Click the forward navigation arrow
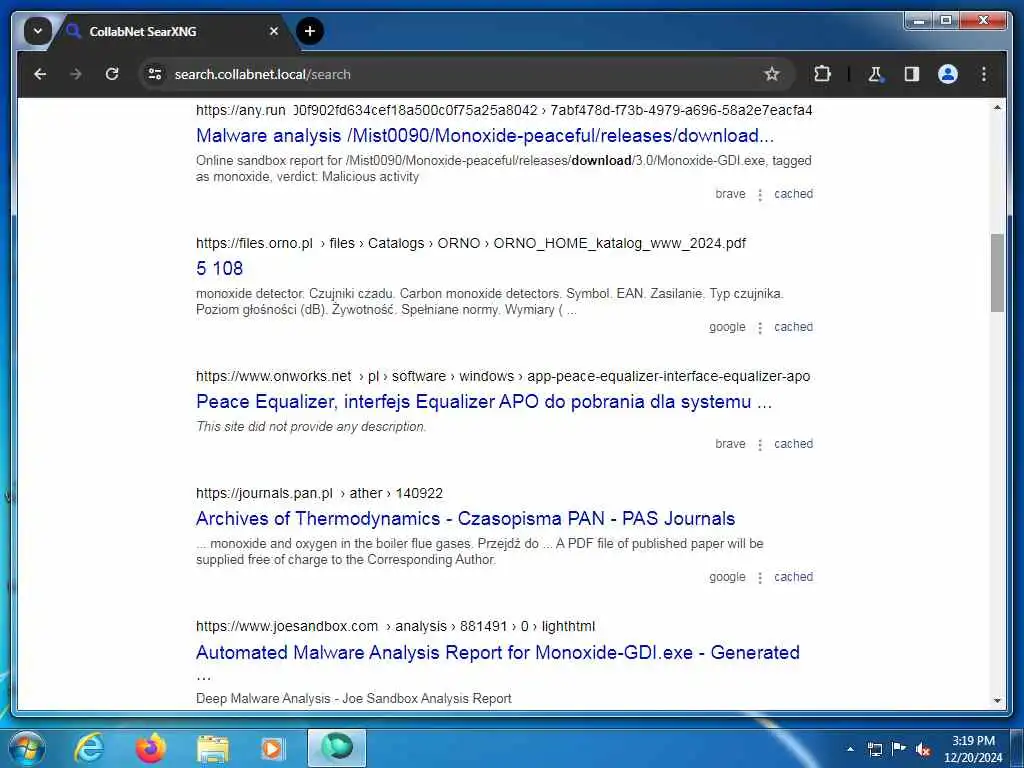The height and width of the screenshot is (768, 1024). pos(76,74)
